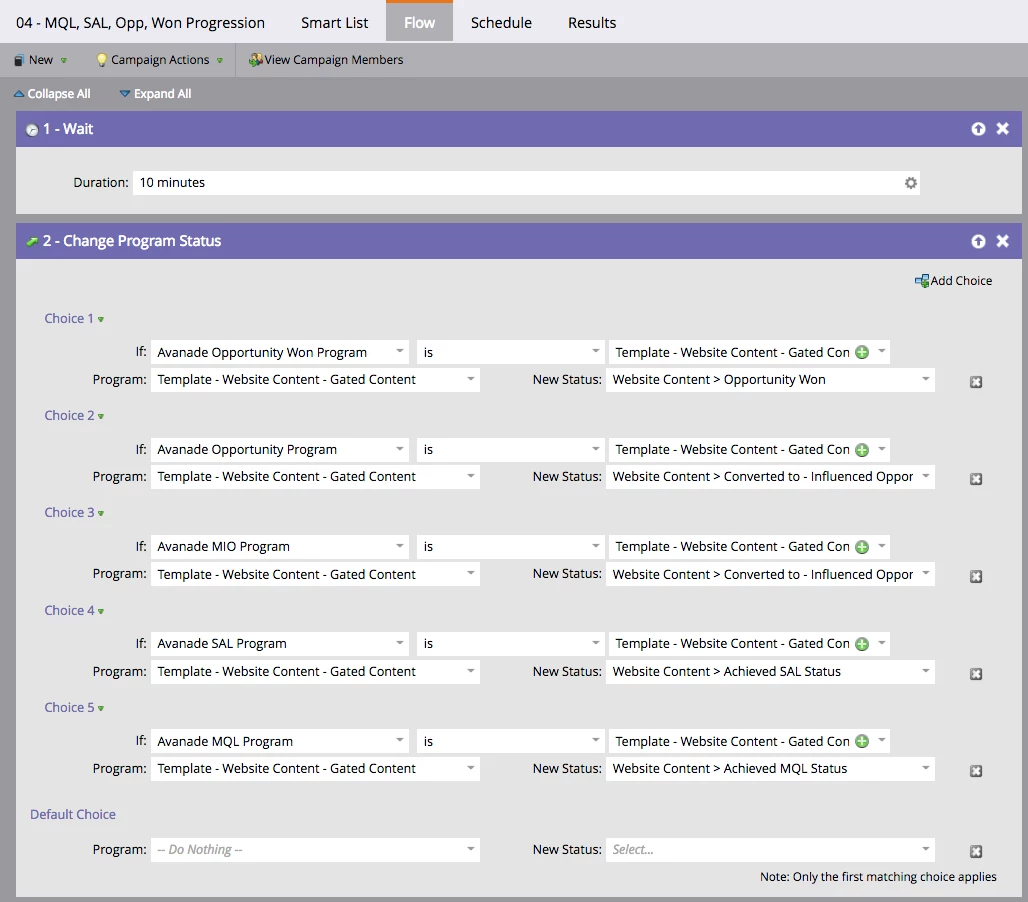Add value with green plus in Choice 5
Viewport: 1028px width, 902px height.
(862, 741)
